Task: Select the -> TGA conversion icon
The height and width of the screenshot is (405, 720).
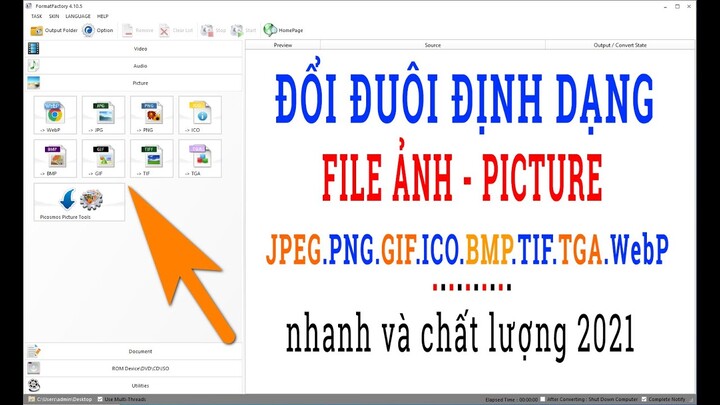Action: coord(200,158)
